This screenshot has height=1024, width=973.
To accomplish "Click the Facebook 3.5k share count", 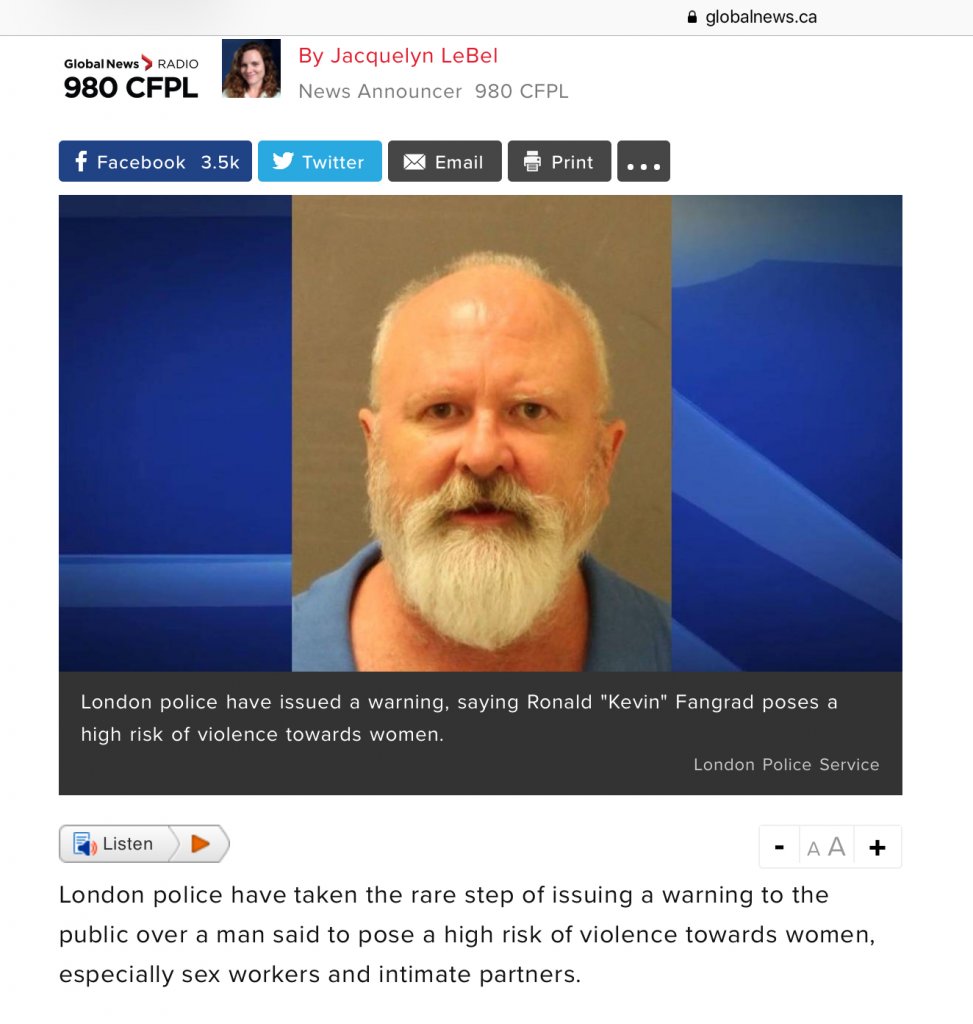I will pos(220,162).
